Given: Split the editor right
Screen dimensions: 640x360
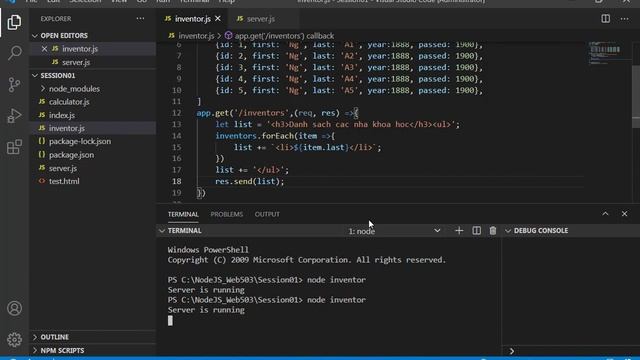Looking at the screenshot, I should (x=605, y=19).
